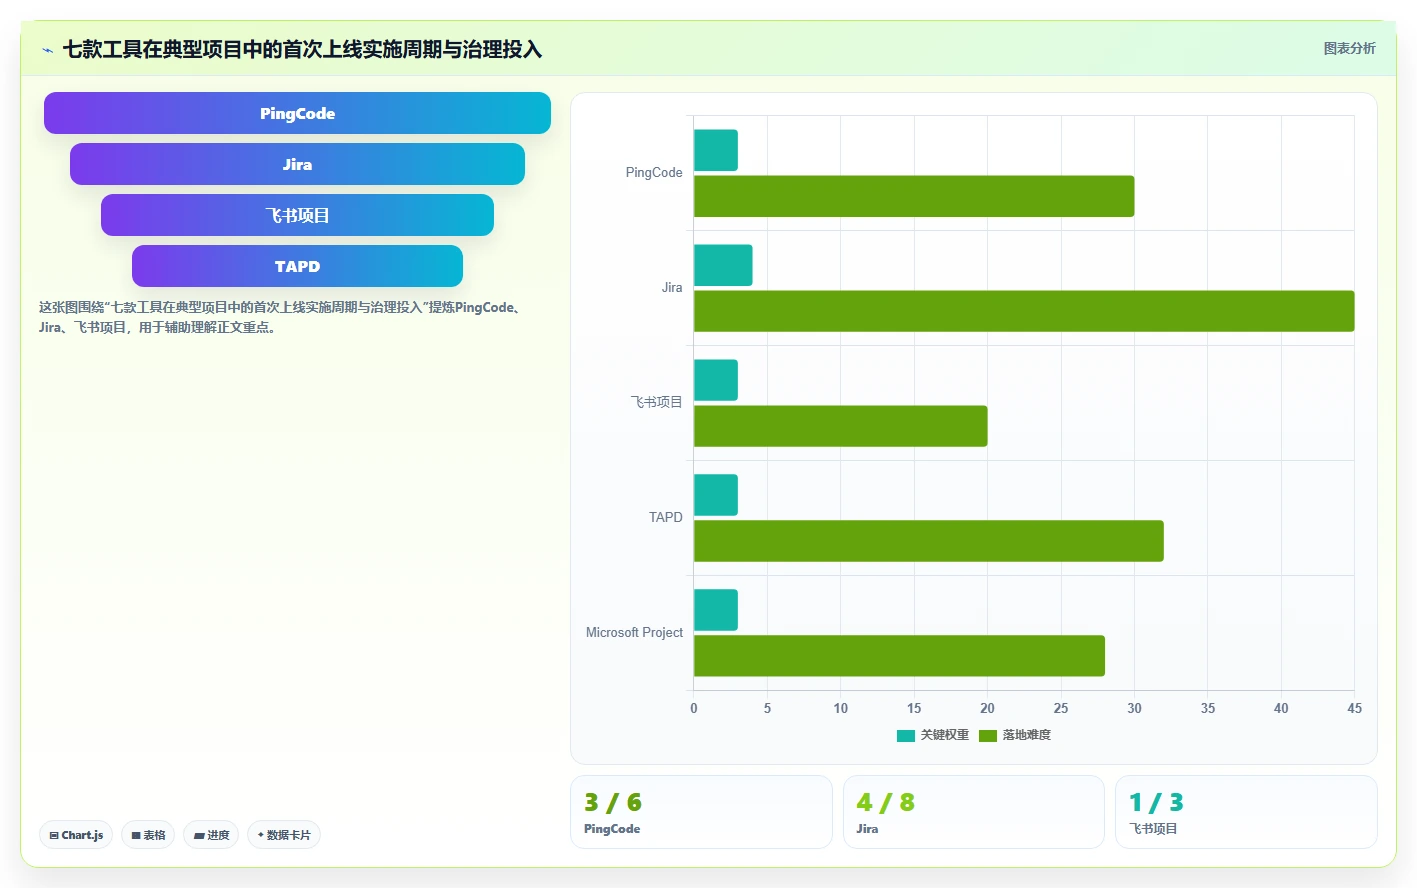Click the 进度 tag chip
Viewport: 1417px width, 888px height.
[211, 835]
